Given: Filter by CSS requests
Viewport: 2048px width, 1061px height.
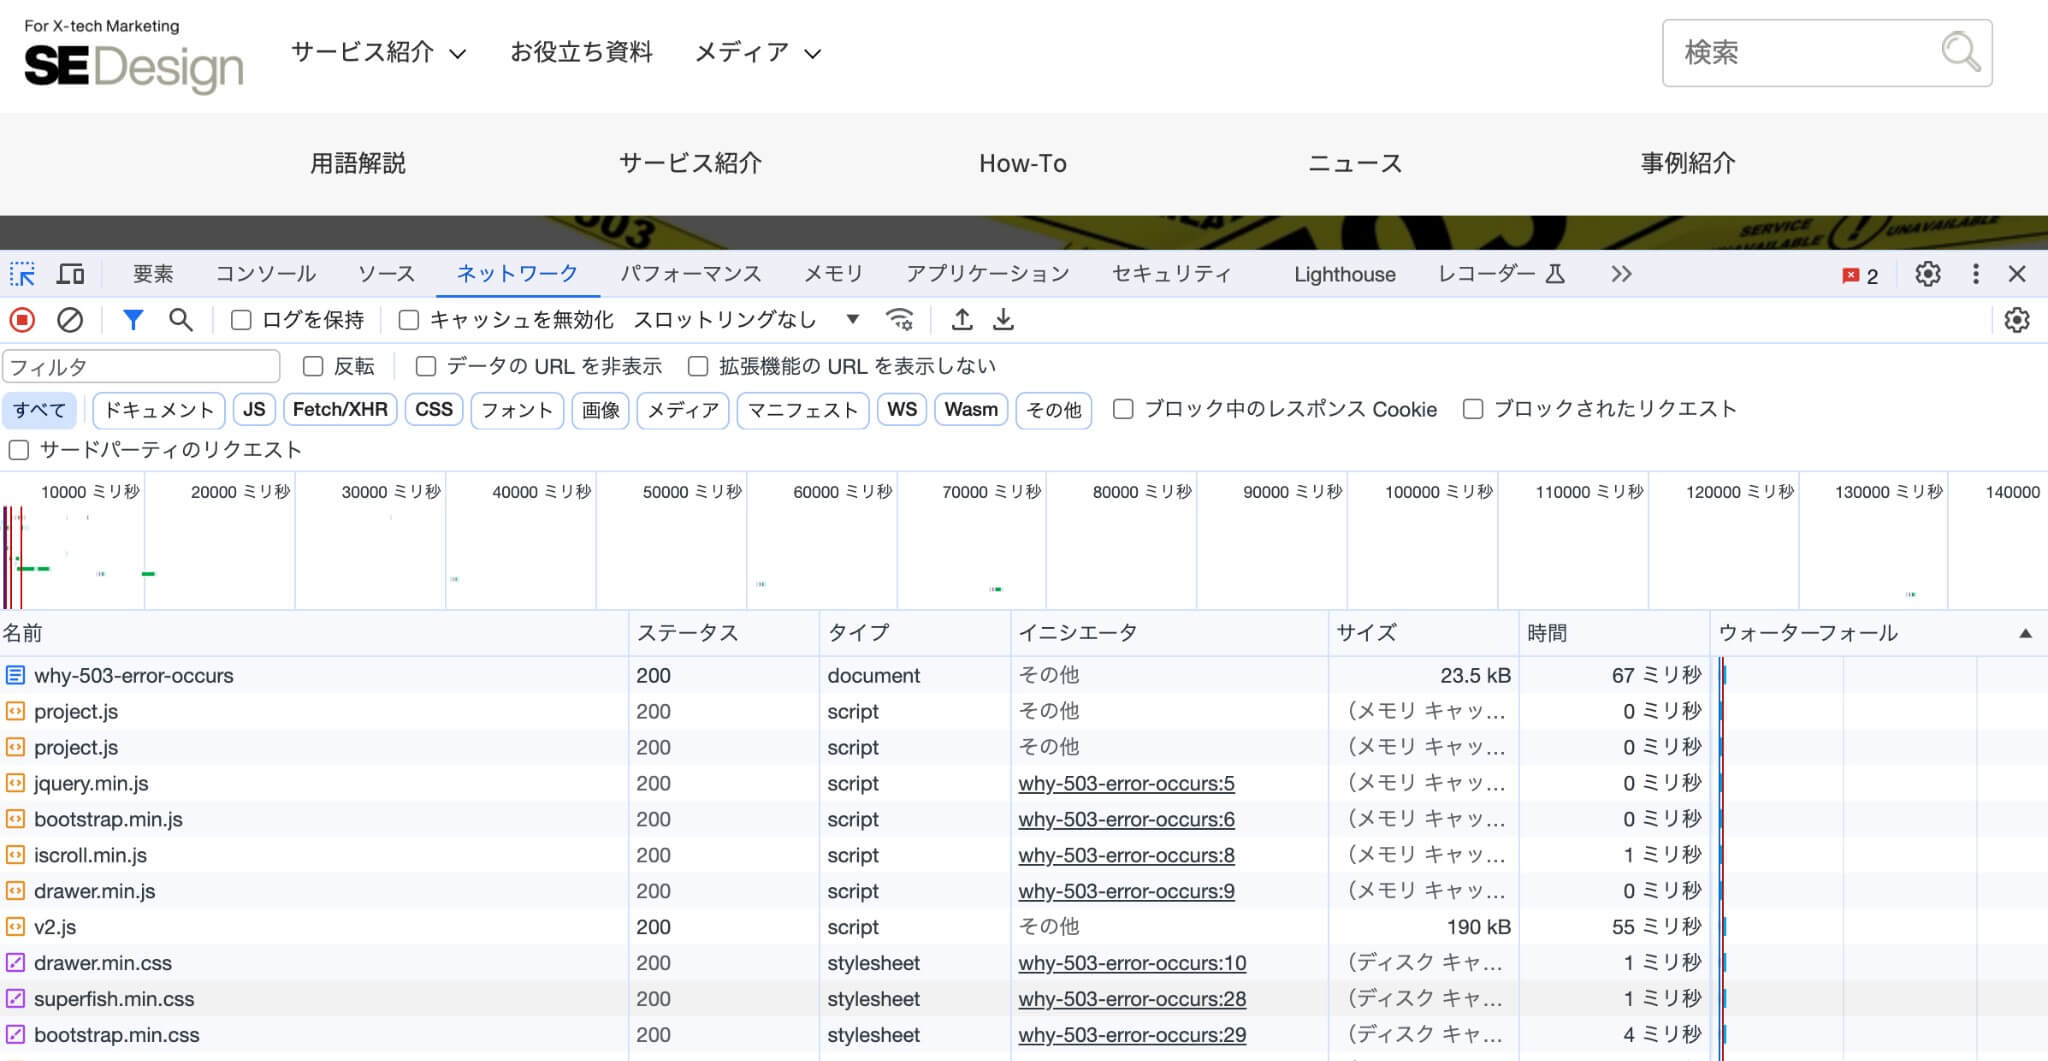Looking at the screenshot, I should pyautogui.click(x=434, y=409).
